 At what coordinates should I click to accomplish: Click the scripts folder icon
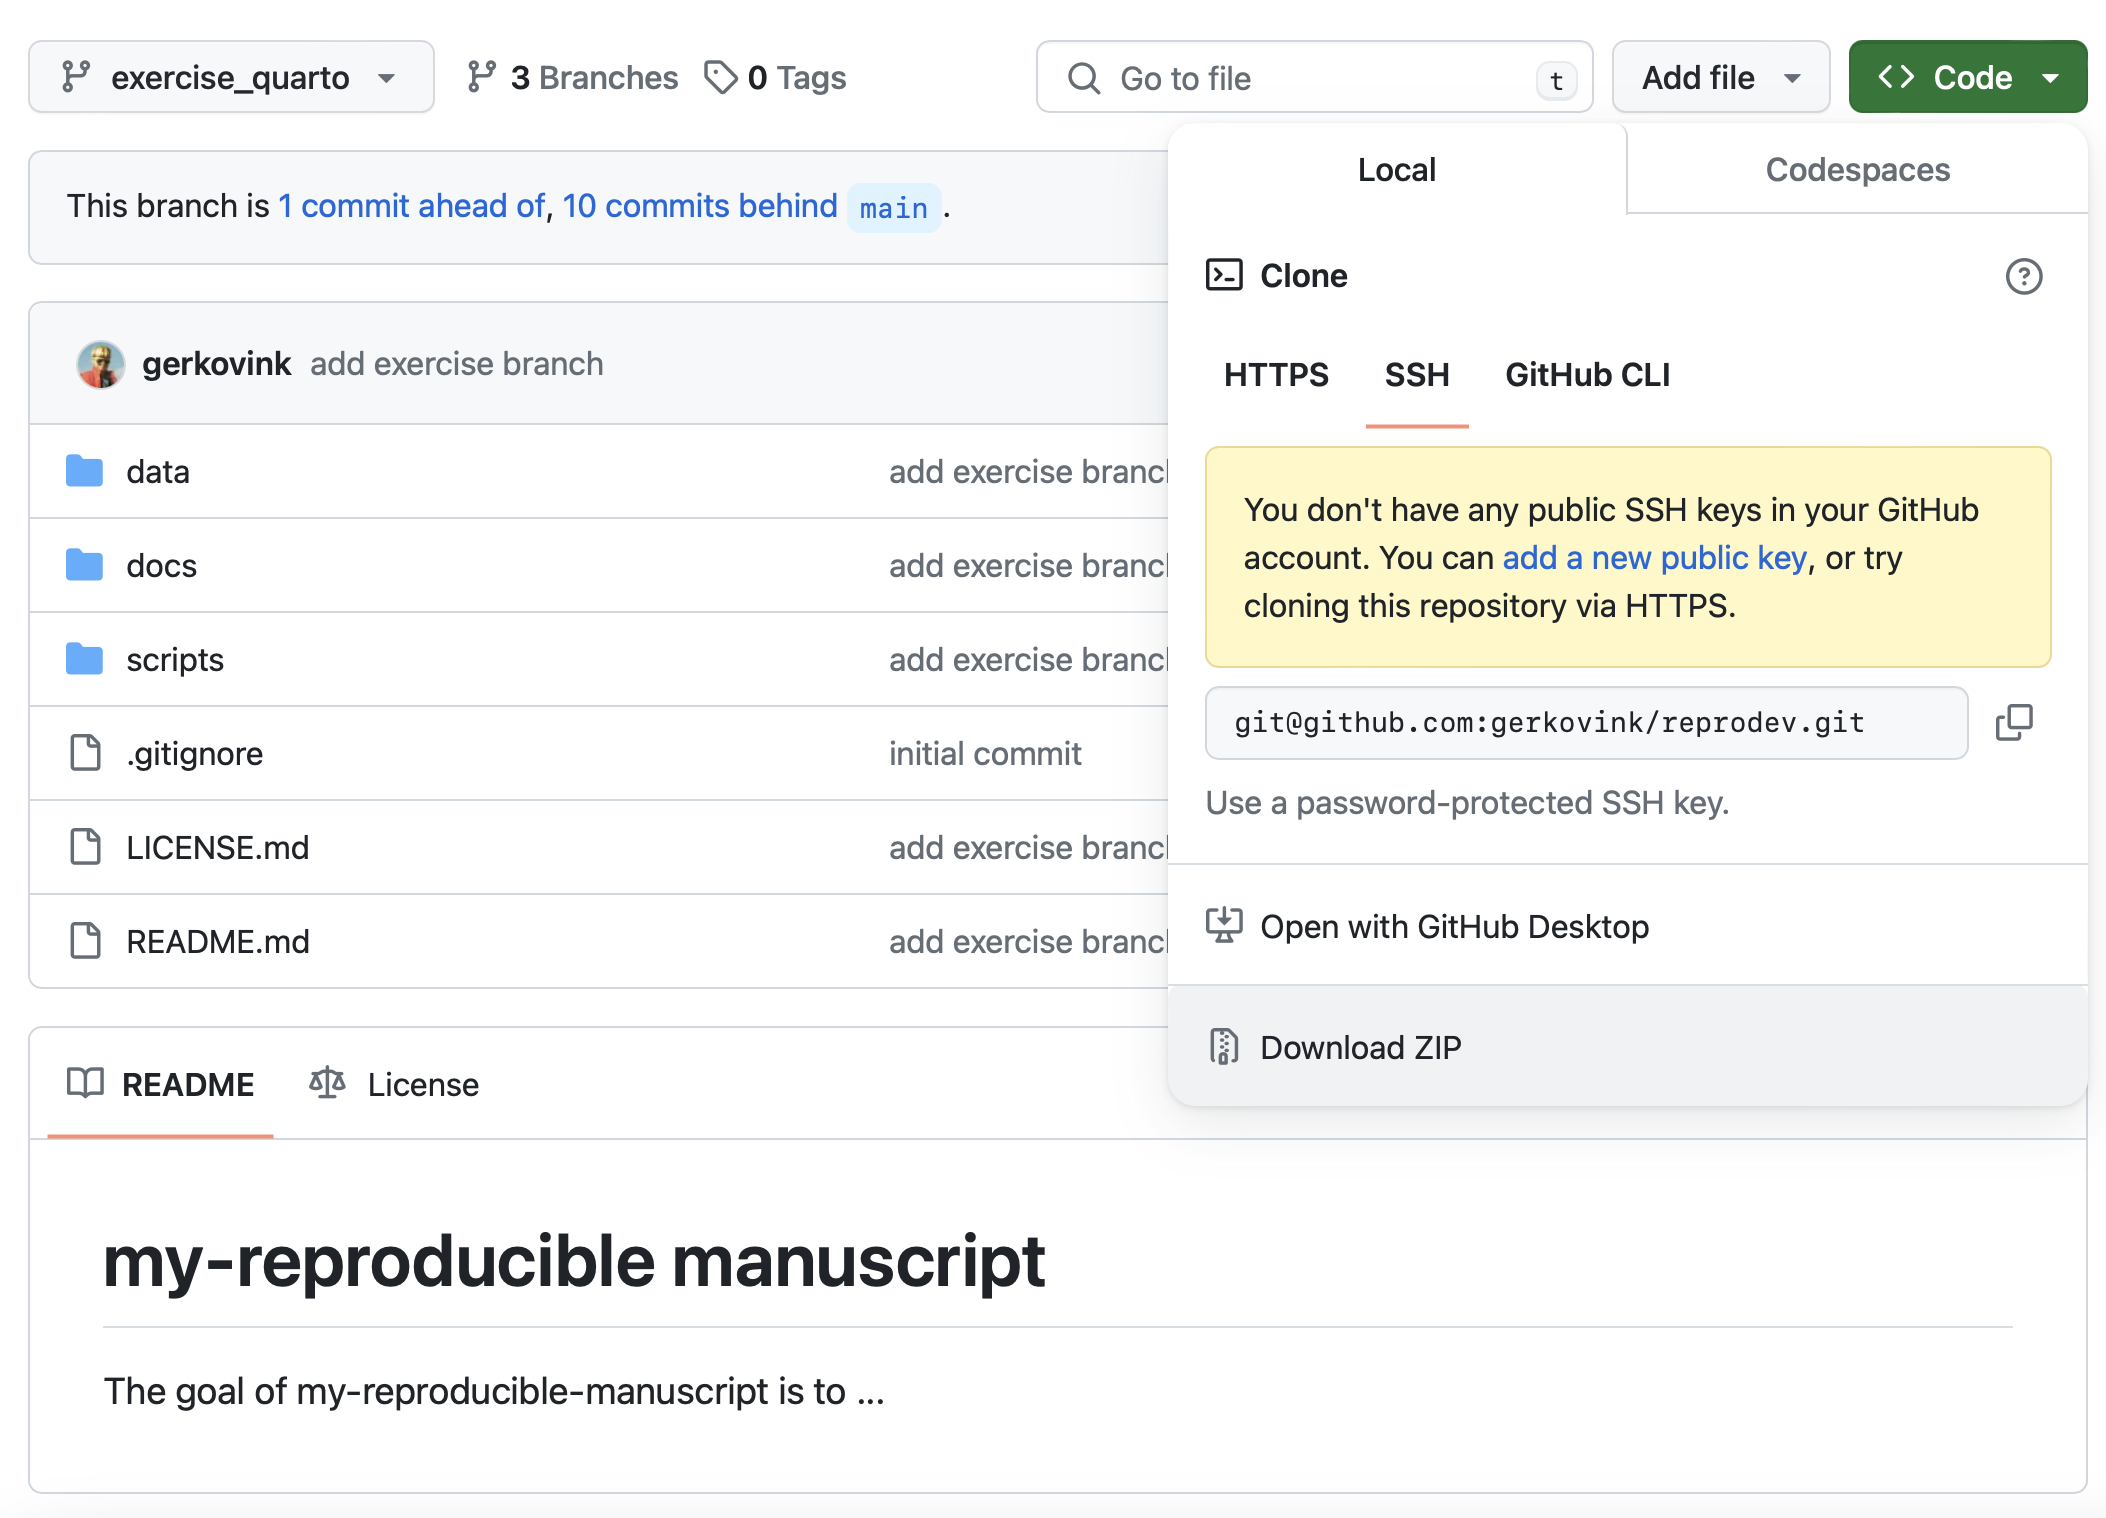[x=85, y=659]
